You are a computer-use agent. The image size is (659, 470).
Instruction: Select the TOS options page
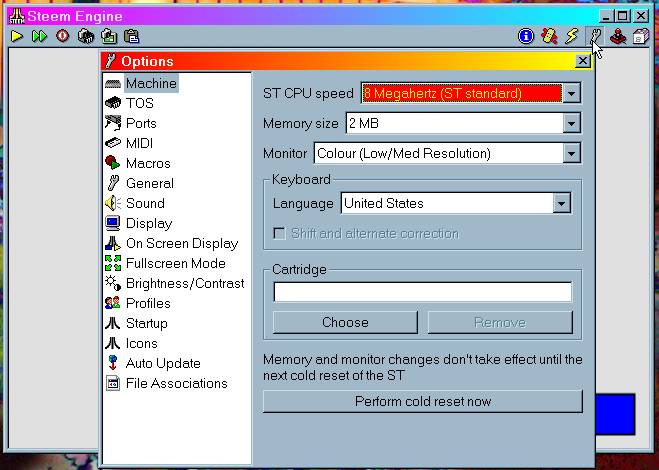point(140,103)
